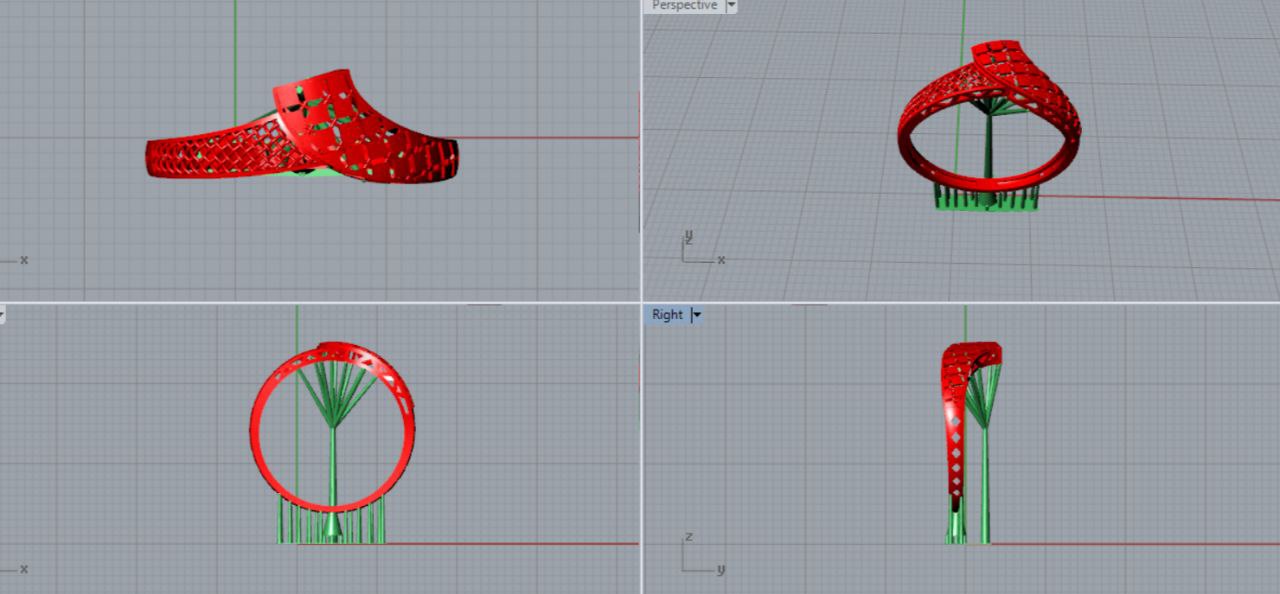Click the x axis indicator in top-left viewport
This screenshot has height=594, width=1280.
[23, 260]
